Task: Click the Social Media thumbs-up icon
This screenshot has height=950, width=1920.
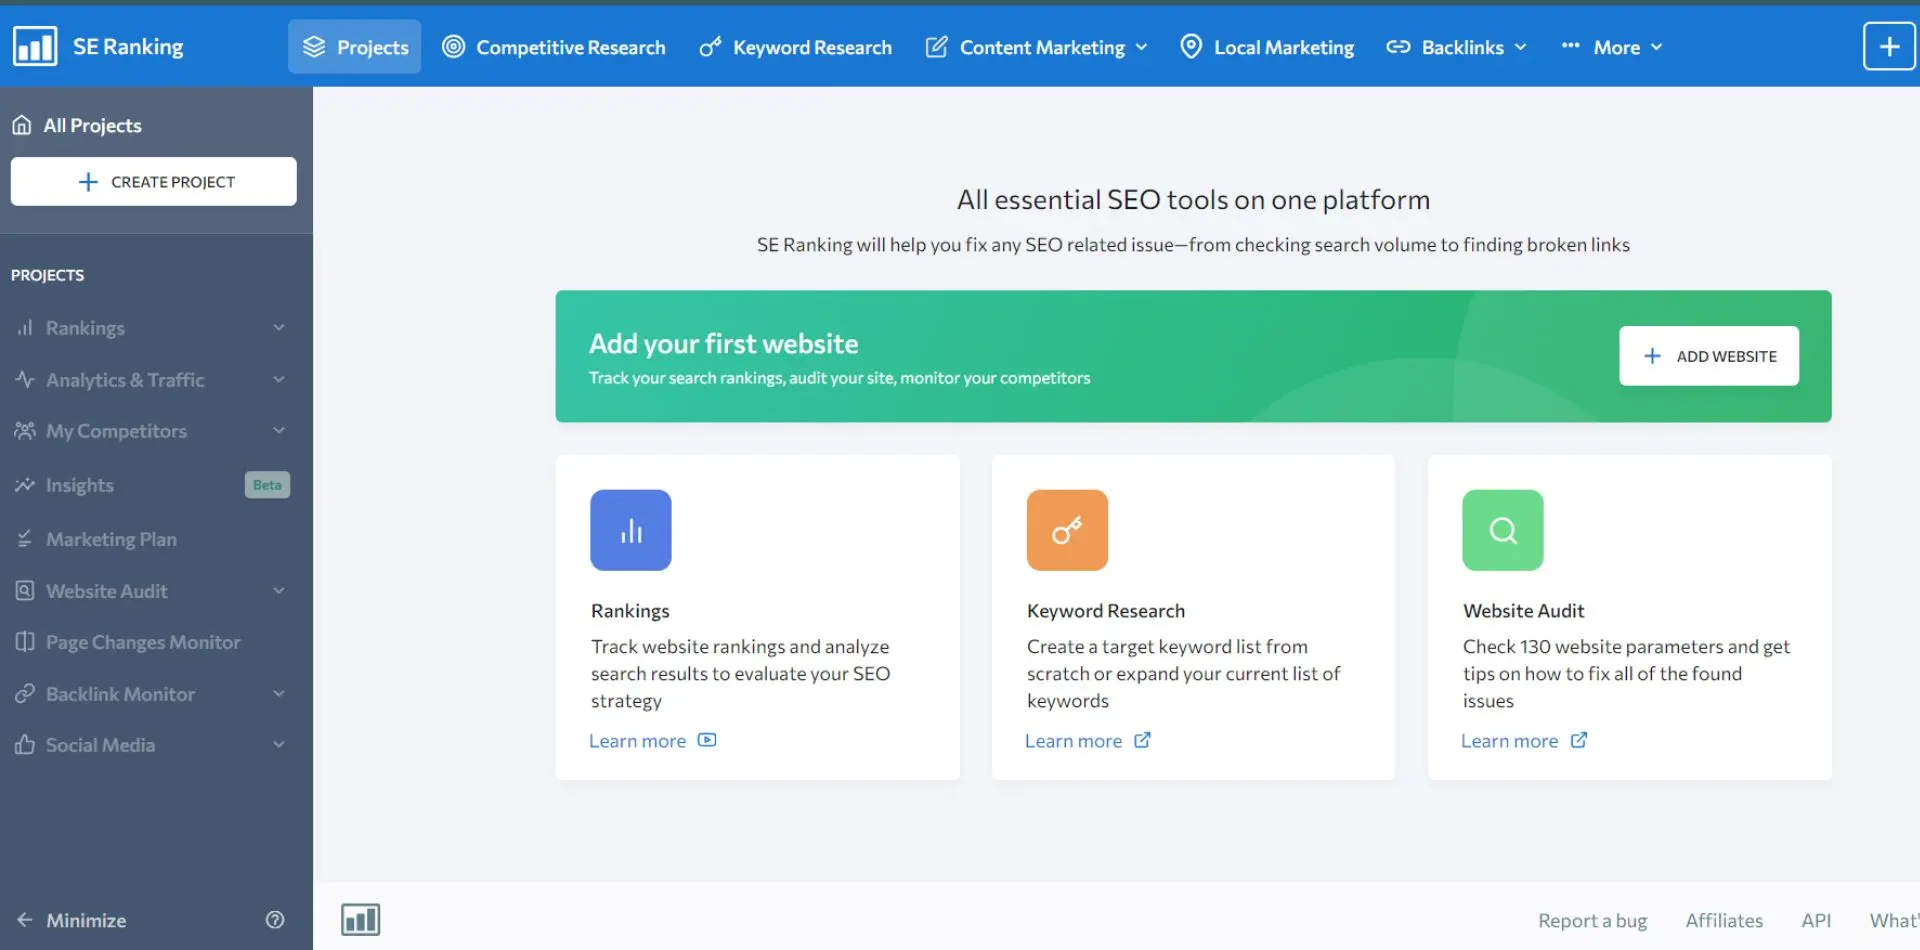Action: coord(25,745)
